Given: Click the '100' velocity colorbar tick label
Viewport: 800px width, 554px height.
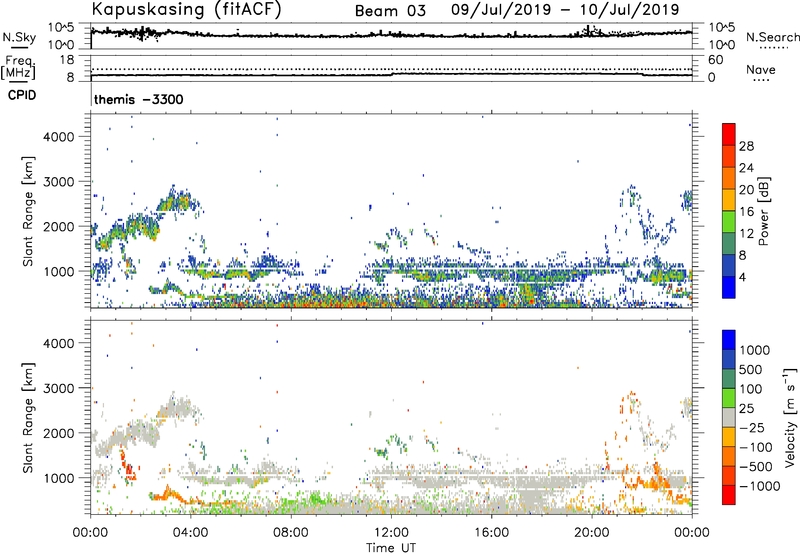Looking at the screenshot, I should click(751, 389).
